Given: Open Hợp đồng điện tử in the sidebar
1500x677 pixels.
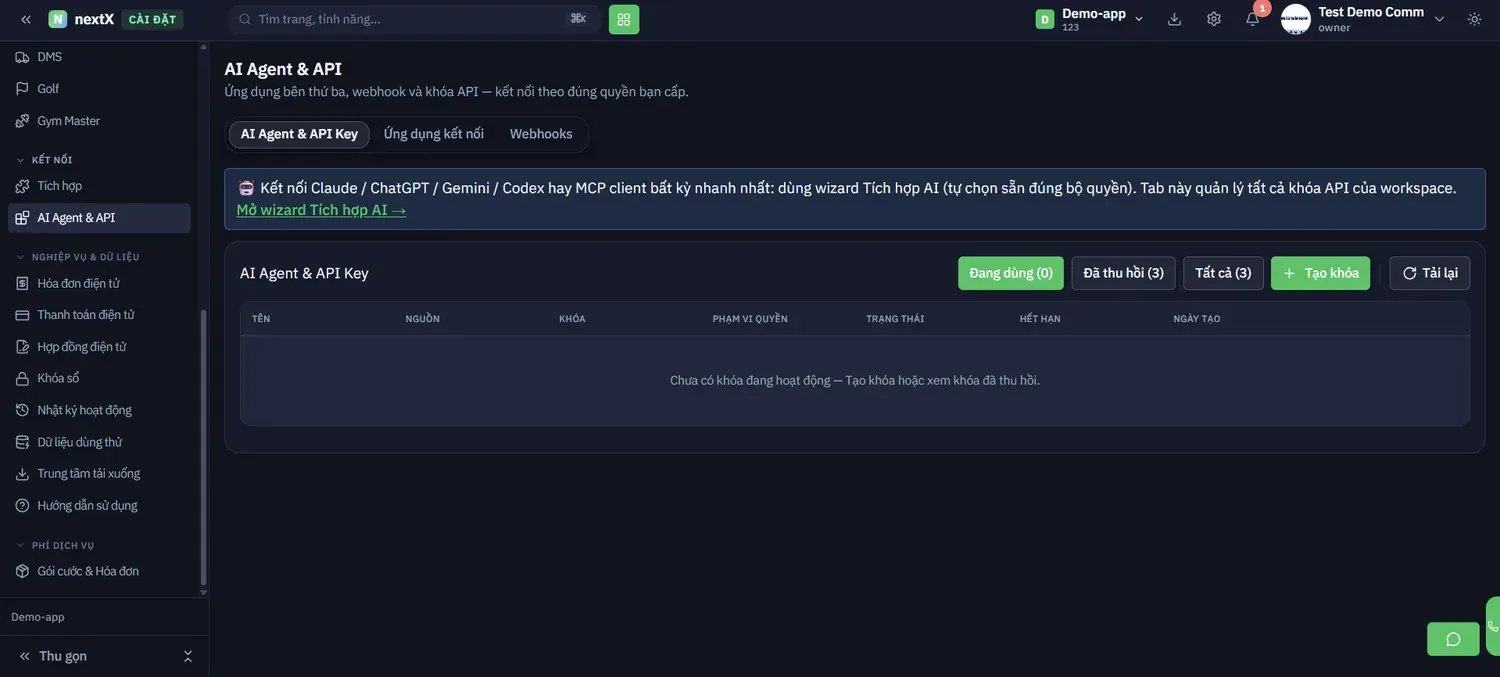Looking at the screenshot, I should (99, 347).
